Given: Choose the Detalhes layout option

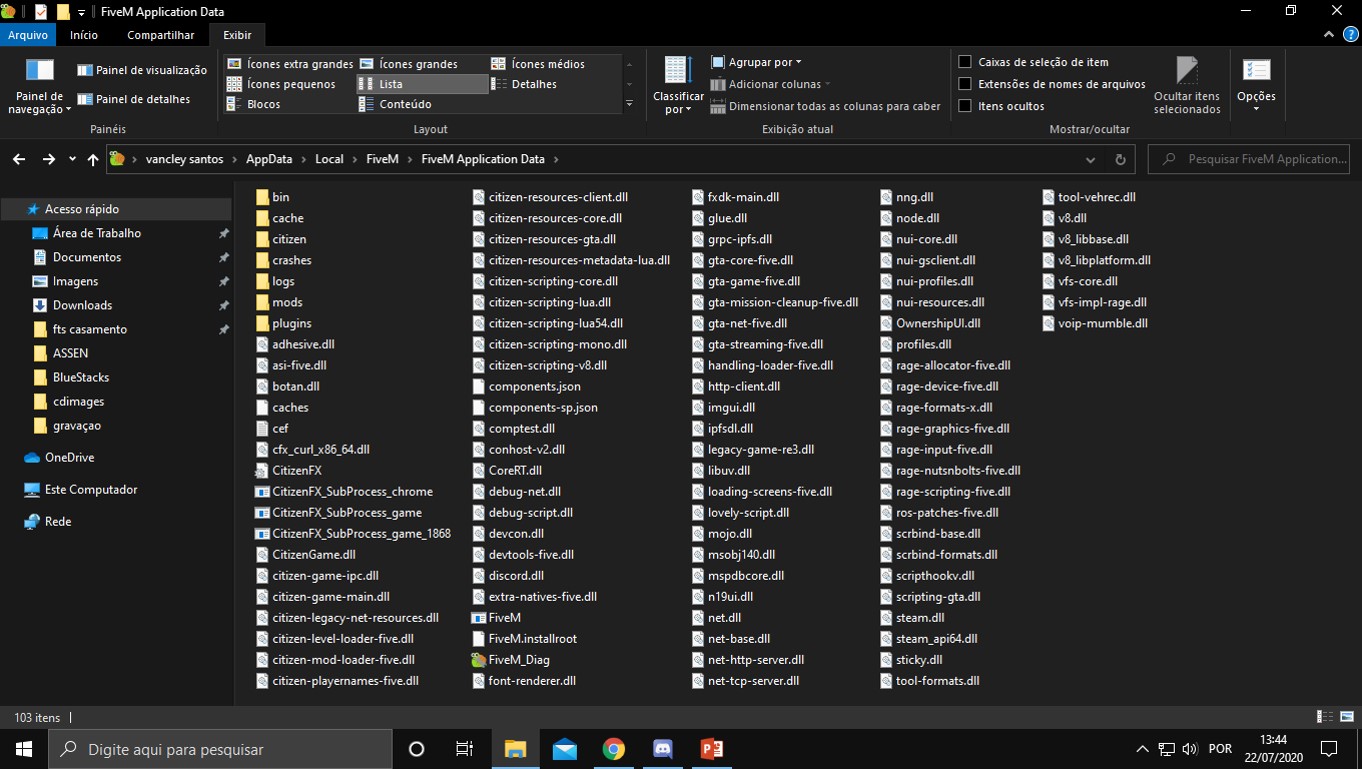Looking at the screenshot, I should [524, 84].
